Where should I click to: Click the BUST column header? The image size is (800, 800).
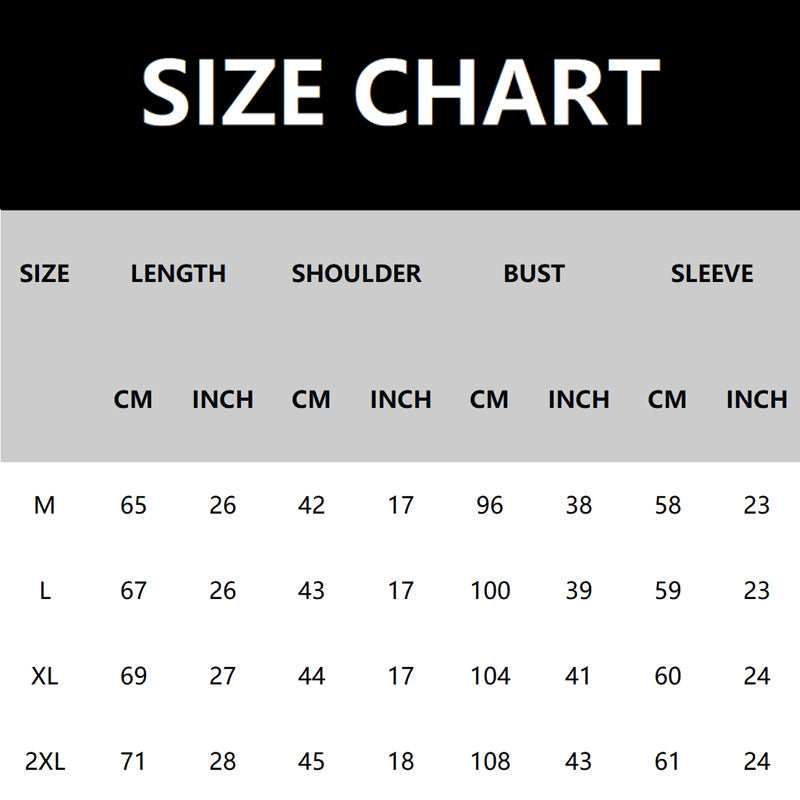point(534,273)
